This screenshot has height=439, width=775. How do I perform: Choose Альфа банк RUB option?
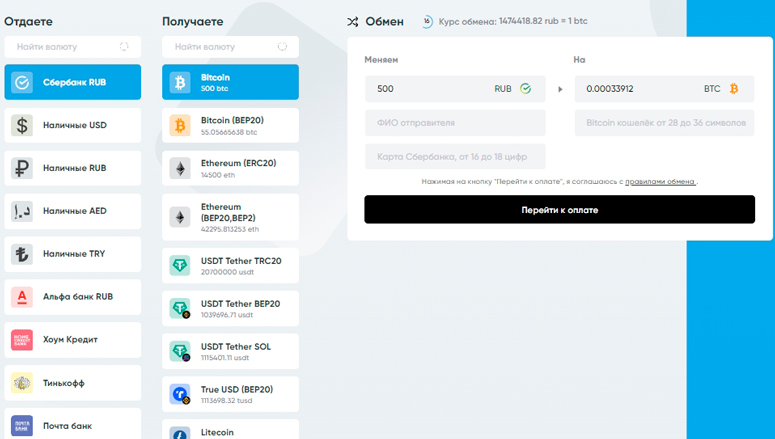click(73, 297)
